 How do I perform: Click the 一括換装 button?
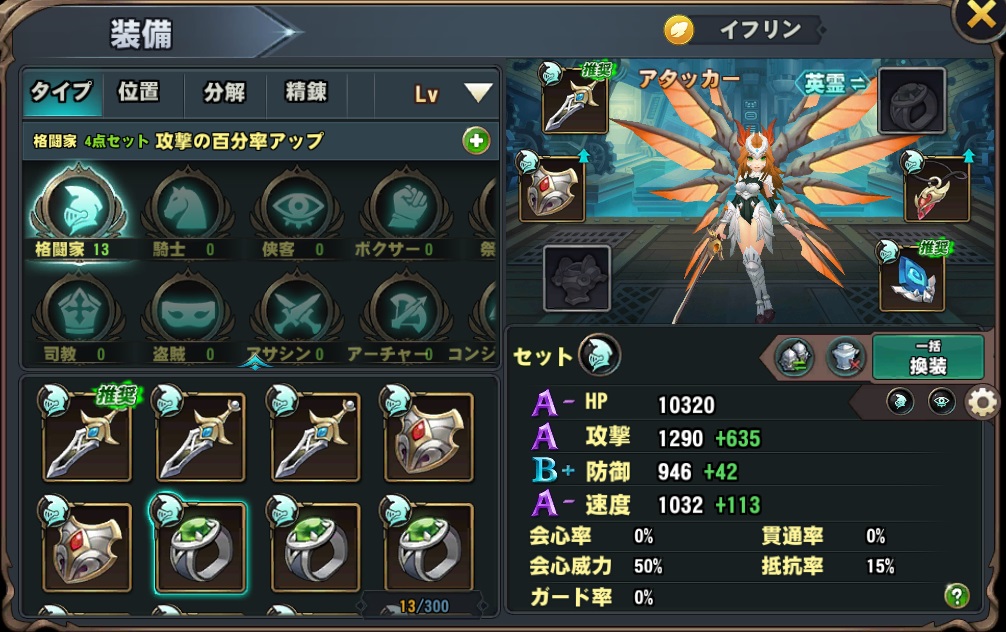click(928, 357)
